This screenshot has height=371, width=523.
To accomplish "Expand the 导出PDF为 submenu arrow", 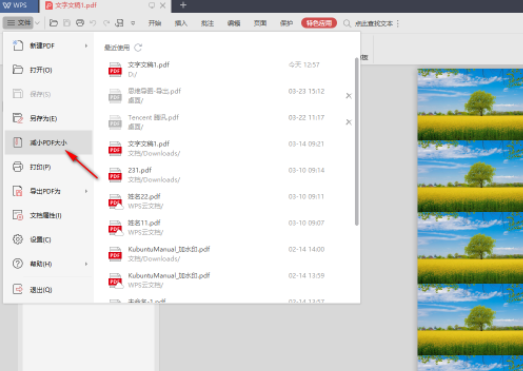I will (x=86, y=191).
